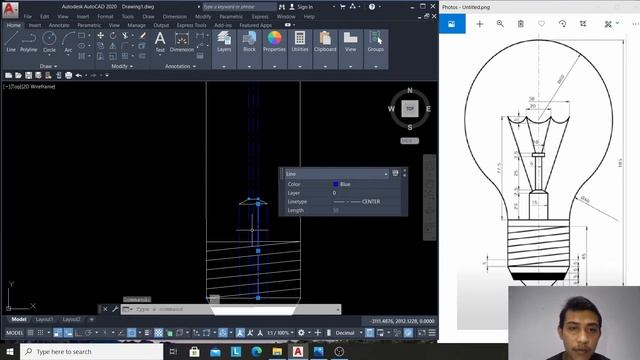This screenshot has height=360, width=640.
Task: Open the Text annotation tool
Action: click(160, 42)
